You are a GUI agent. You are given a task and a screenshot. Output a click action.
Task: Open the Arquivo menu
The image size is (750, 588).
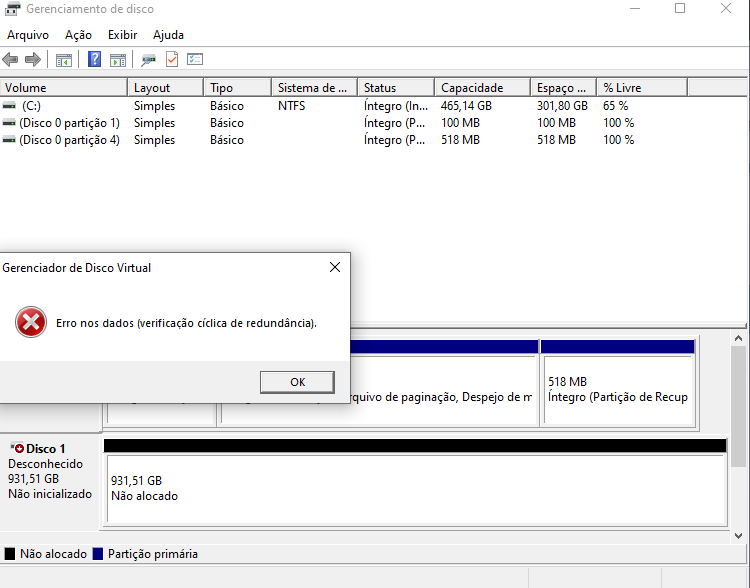click(28, 35)
